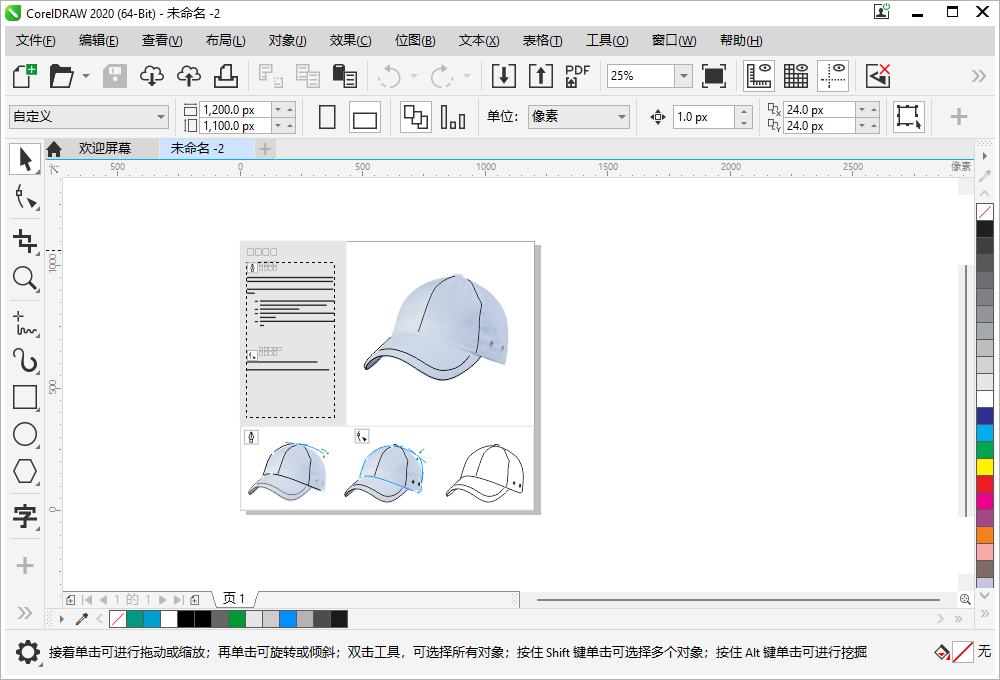Image resolution: width=1000 pixels, height=680 pixels.
Task: Switch to the 欢迎屏幕 tab
Action: pos(105,149)
